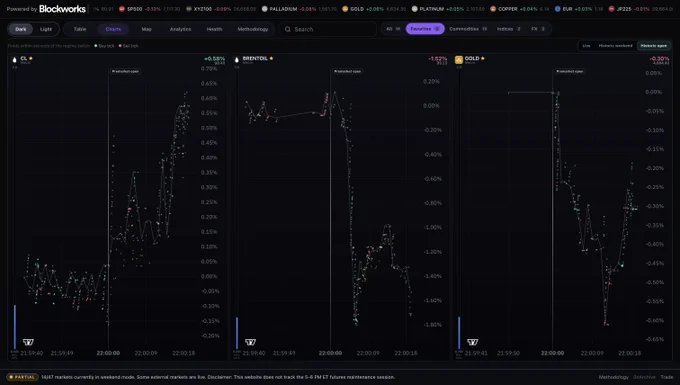
Task: Toggle the GOLD favorite star
Action: click(483, 58)
